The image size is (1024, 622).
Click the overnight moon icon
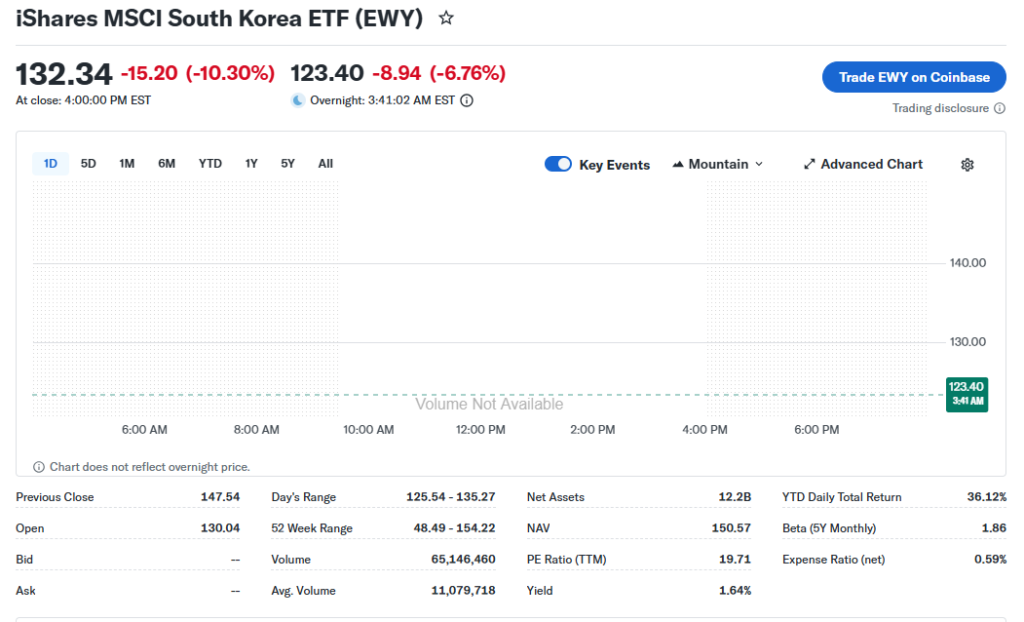click(x=297, y=100)
